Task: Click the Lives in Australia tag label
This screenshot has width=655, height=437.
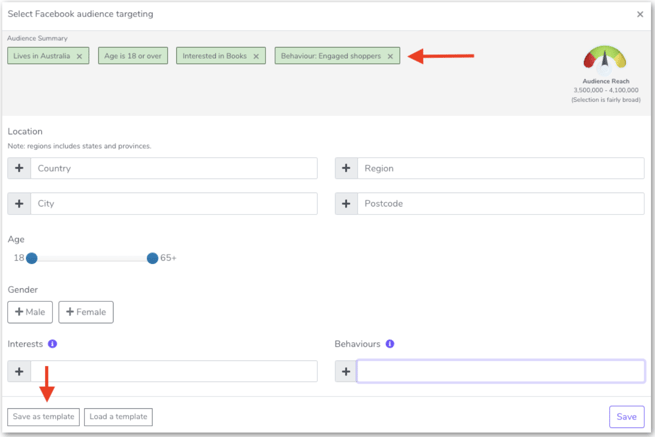Action: coord(41,56)
